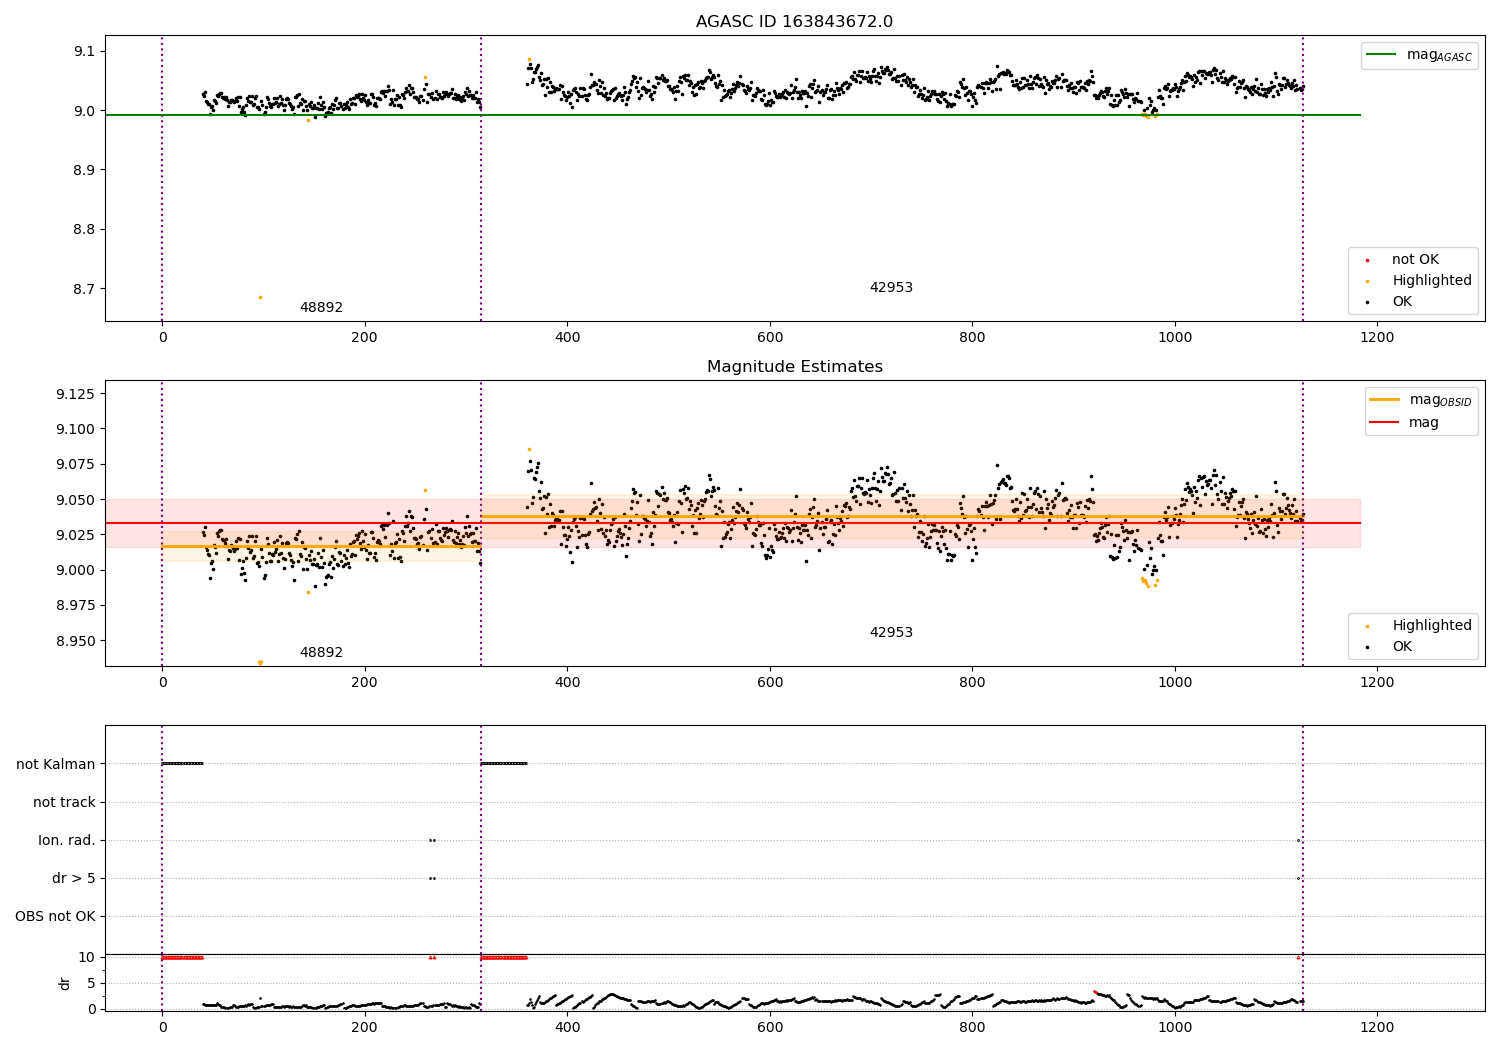
Task: Click the orange highlighted triangle at bottom of middle plot
Action: click(x=260, y=663)
